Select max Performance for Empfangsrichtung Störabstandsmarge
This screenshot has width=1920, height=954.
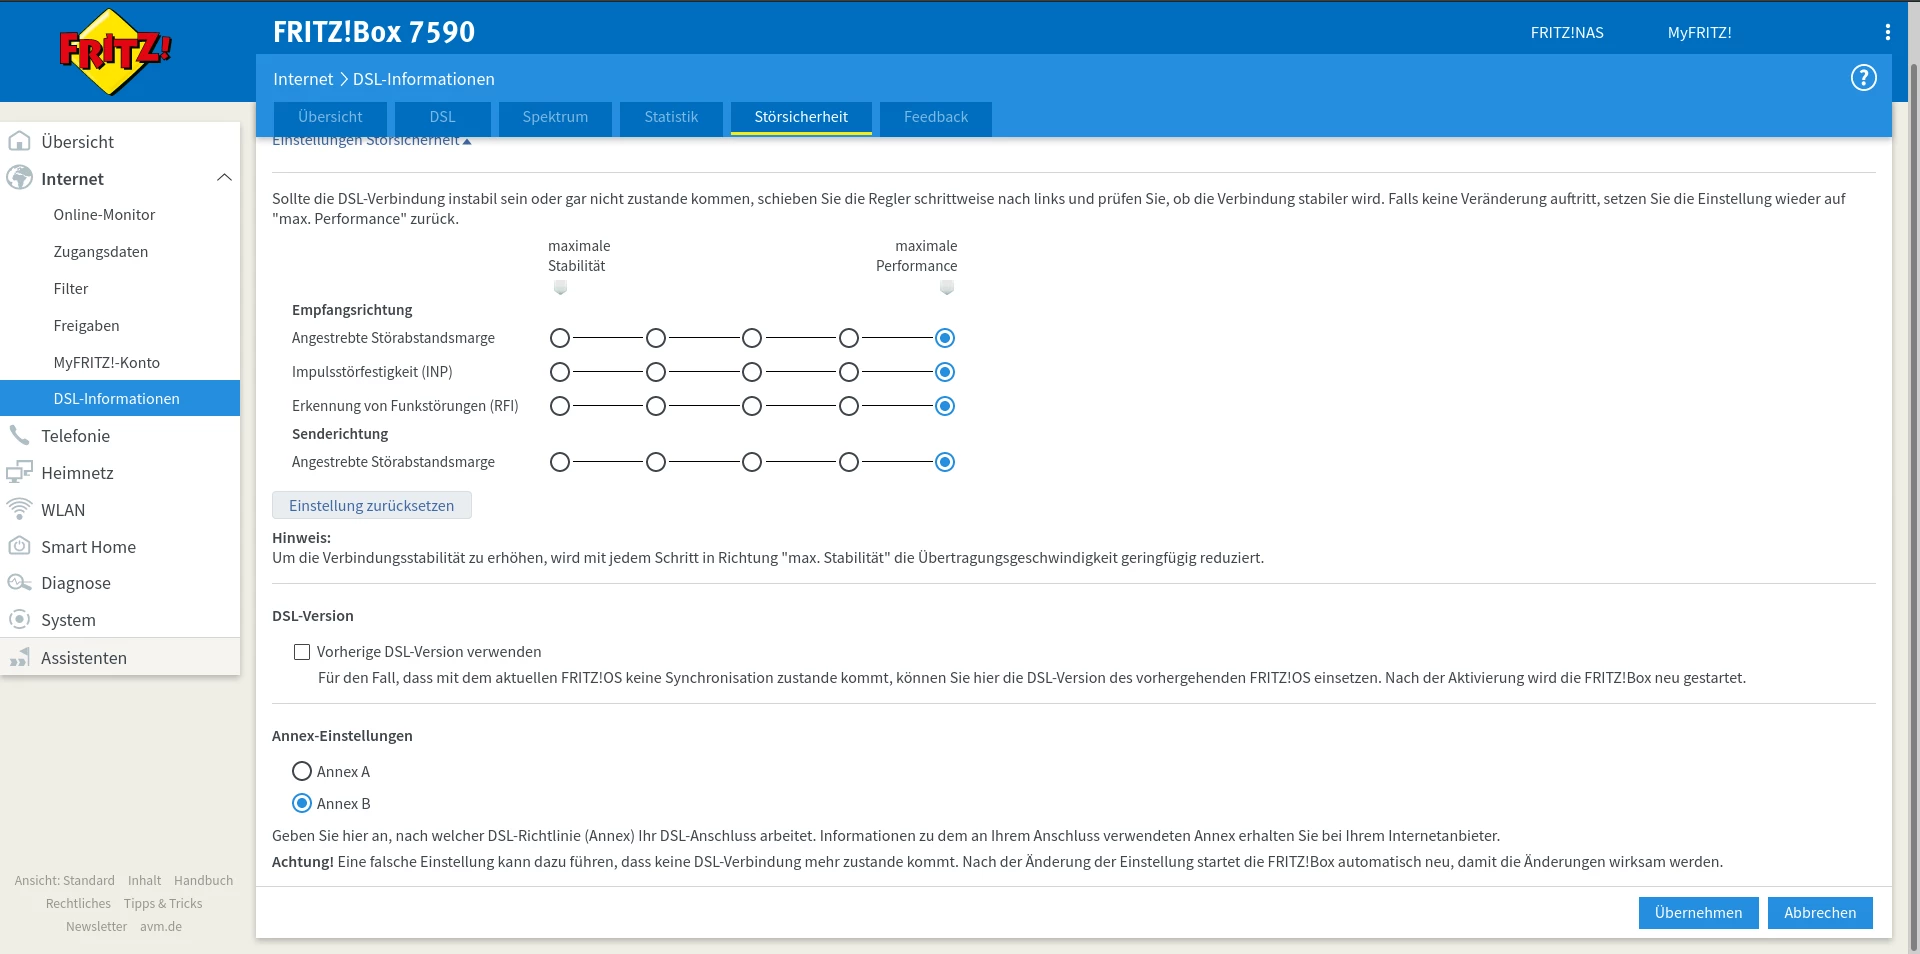pos(945,338)
